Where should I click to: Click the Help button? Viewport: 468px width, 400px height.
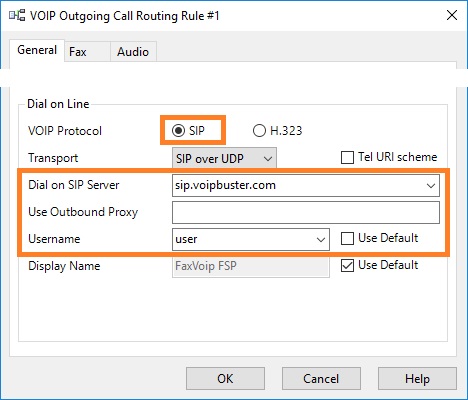417,379
